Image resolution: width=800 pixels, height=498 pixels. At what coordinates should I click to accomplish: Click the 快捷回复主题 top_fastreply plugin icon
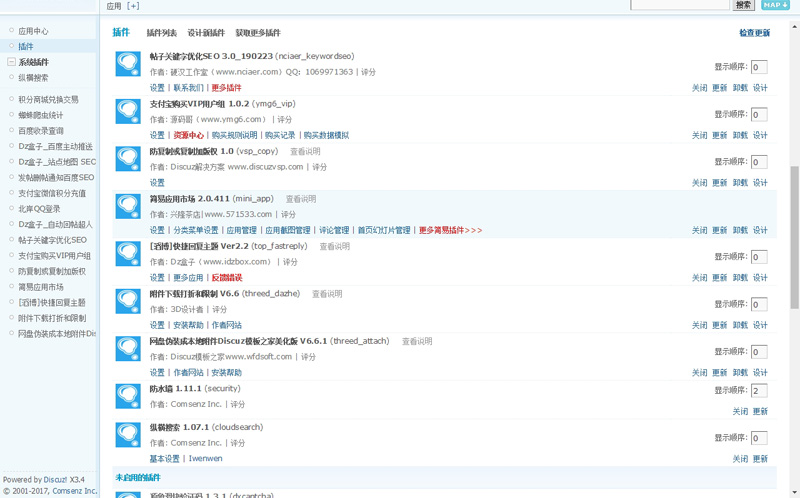(x=128, y=254)
